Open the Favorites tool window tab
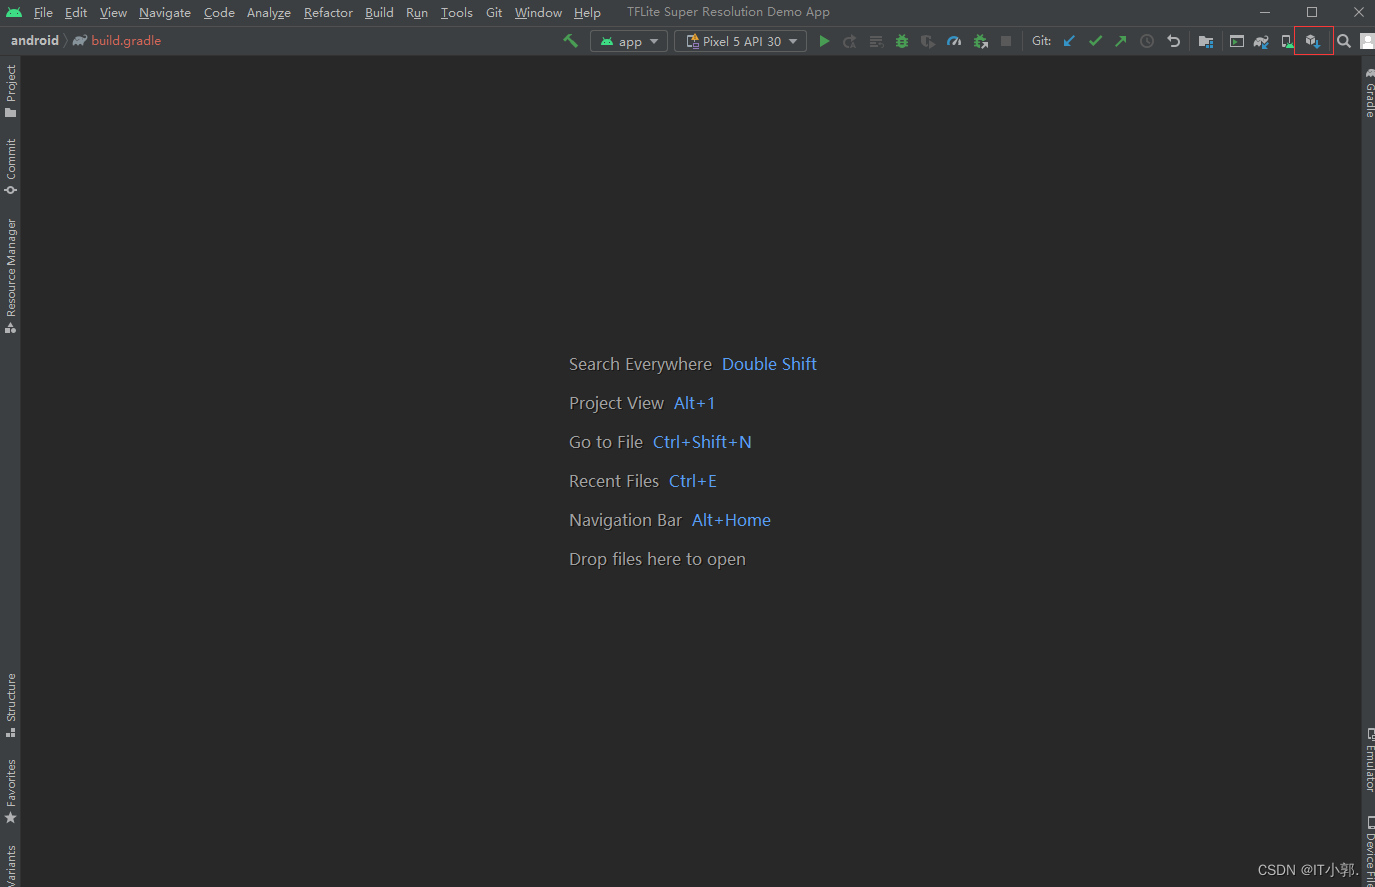The image size is (1375, 887). click(x=11, y=791)
